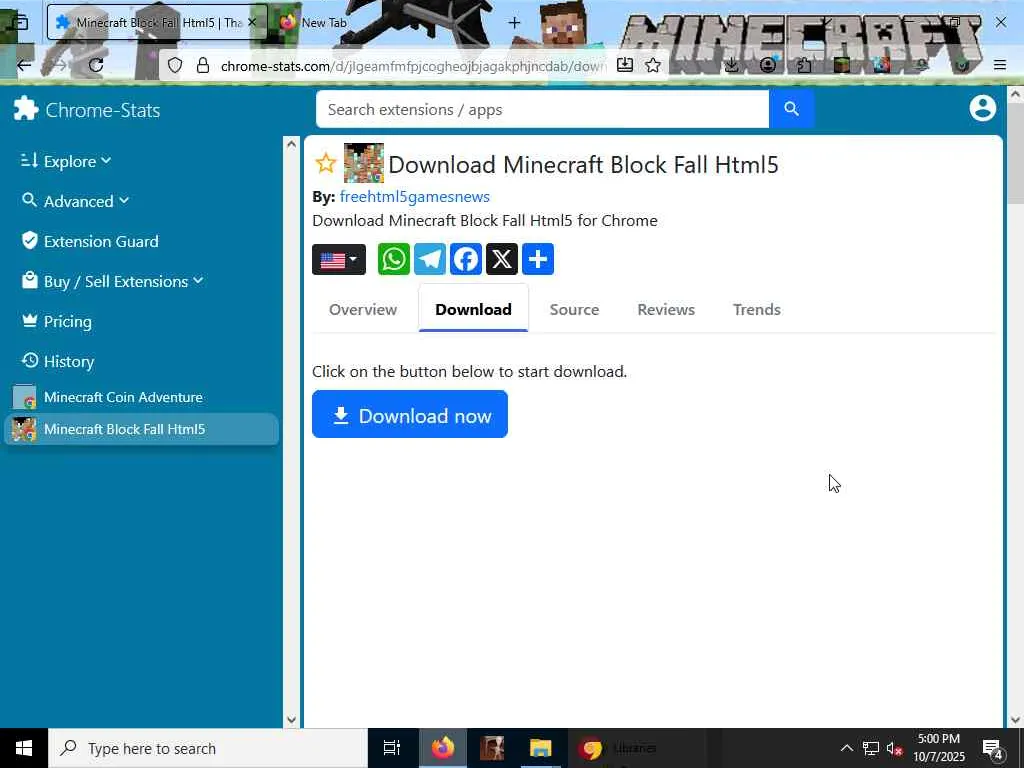Open the blue plus more-sharing icon
Viewport: 1024px width, 768px height.
[x=537, y=259]
